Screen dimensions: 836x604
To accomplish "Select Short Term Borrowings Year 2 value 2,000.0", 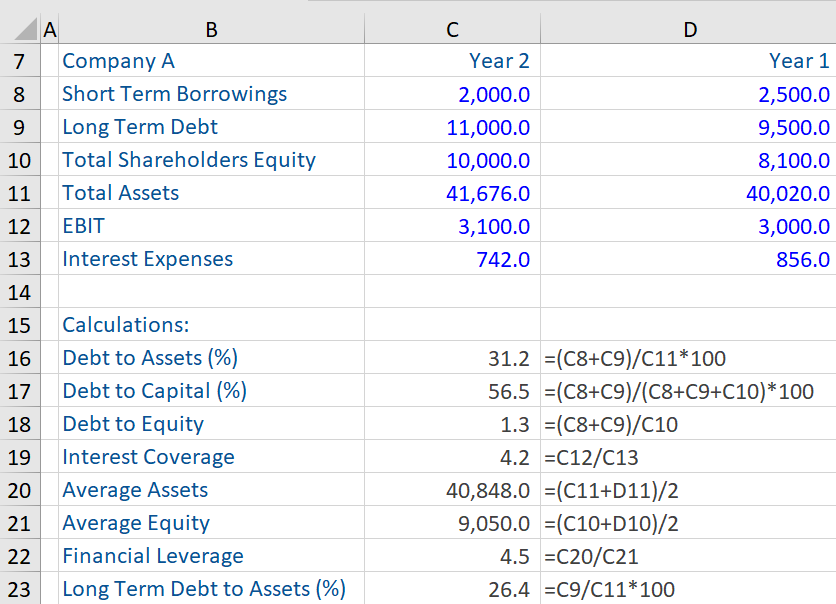I will pyautogui.click(x=493, y=94).
